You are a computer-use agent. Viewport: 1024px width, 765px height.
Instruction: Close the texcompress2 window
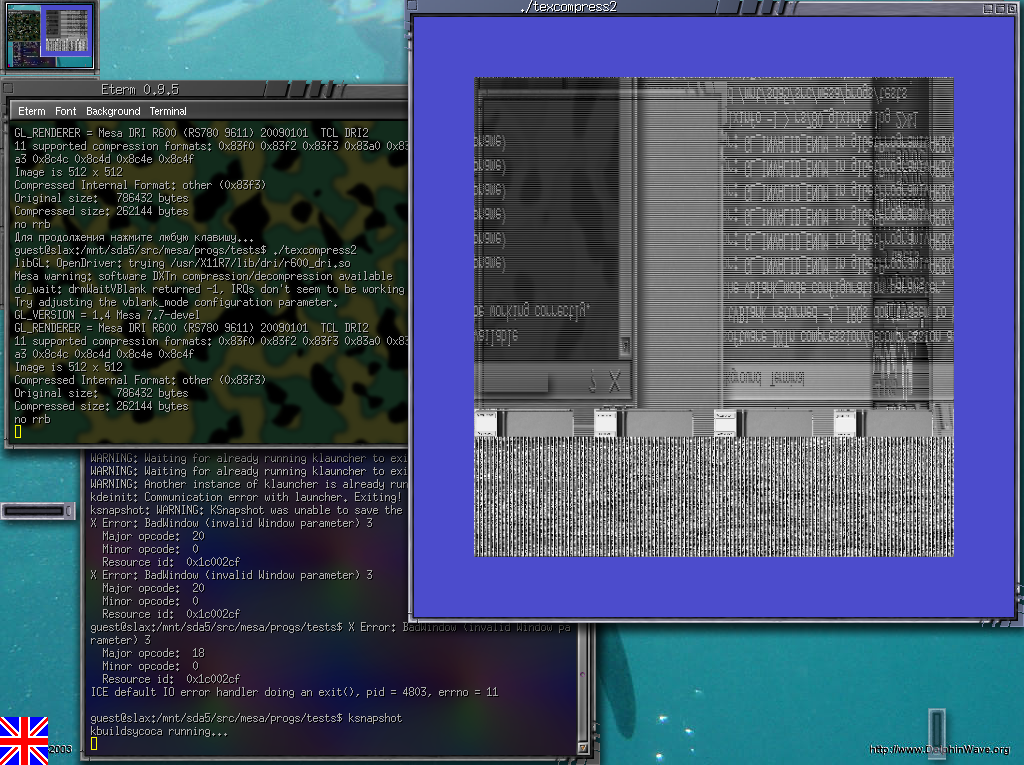pos(1013,7)
